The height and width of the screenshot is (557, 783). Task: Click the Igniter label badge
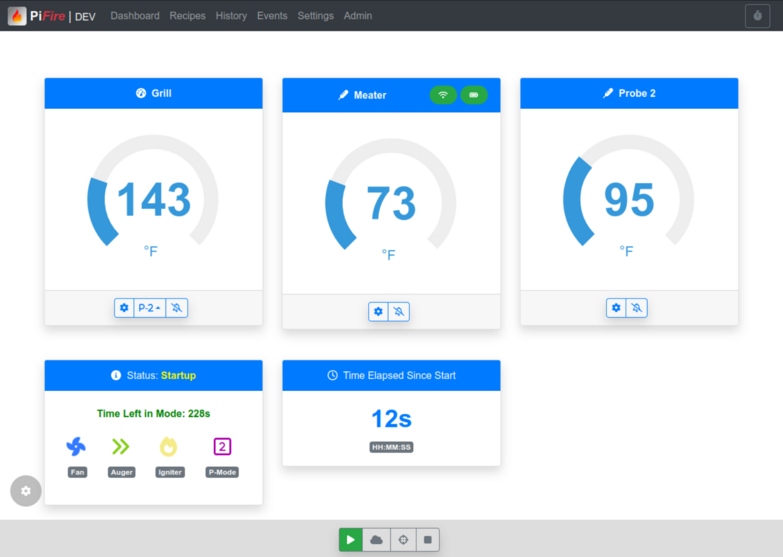(170, 472)
